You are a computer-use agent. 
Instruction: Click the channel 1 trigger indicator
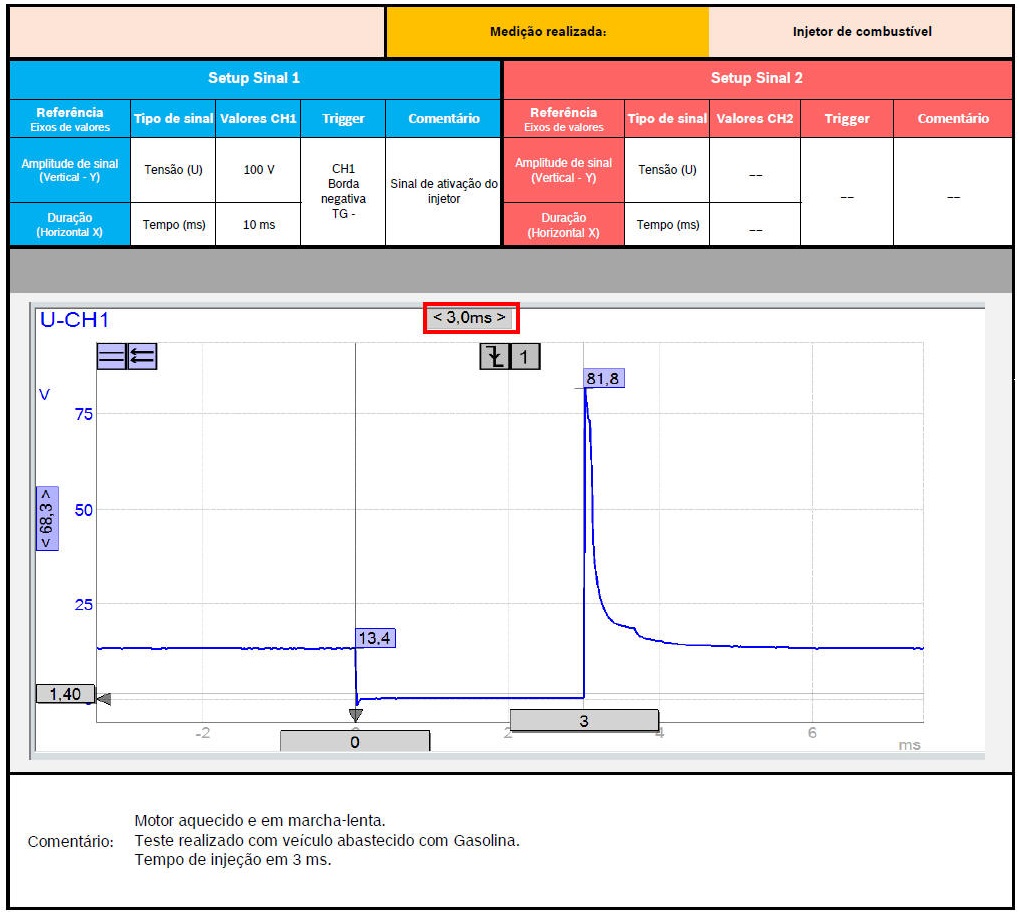point(525,356)
